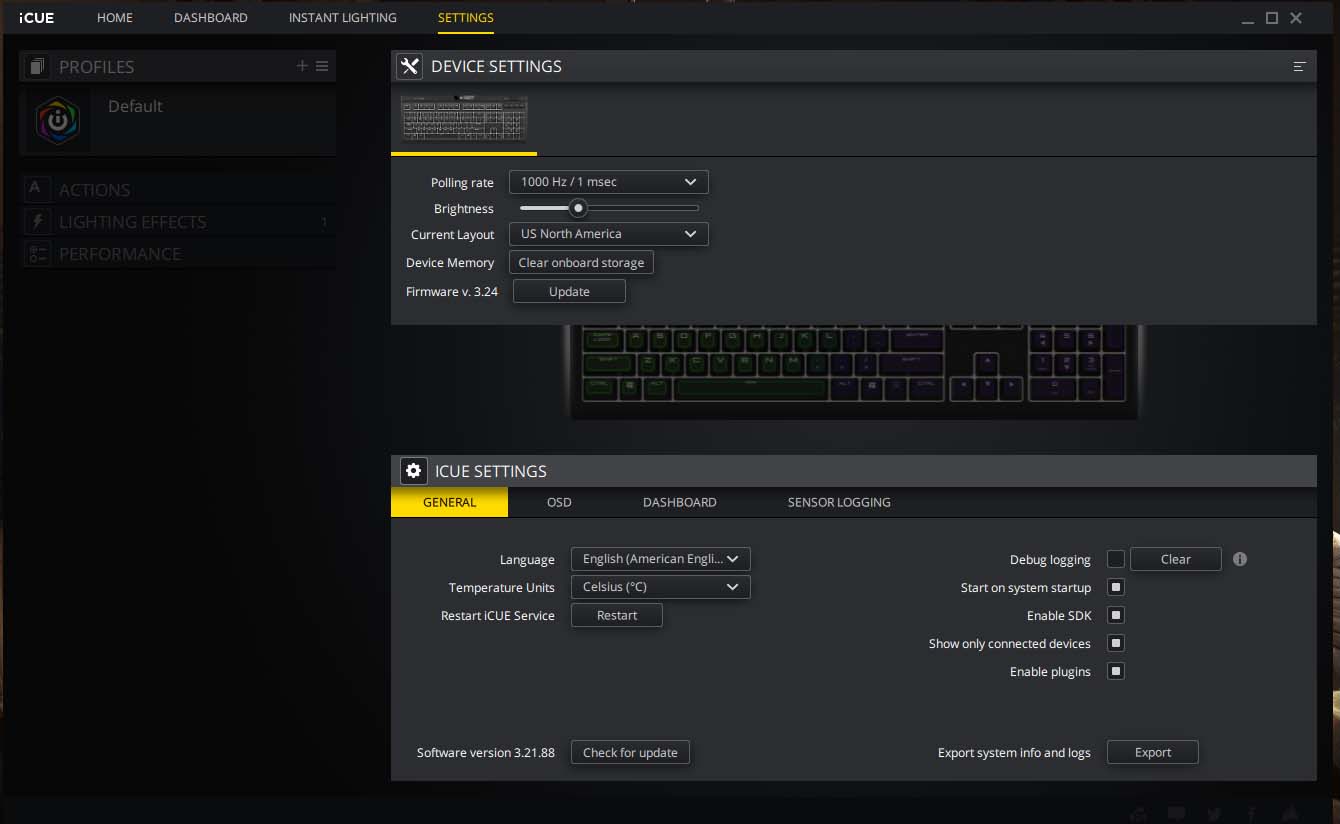Open the Profiles hamburger menu
The height and width of the screenshot is (824, 1340).
[x=322, y=66]
